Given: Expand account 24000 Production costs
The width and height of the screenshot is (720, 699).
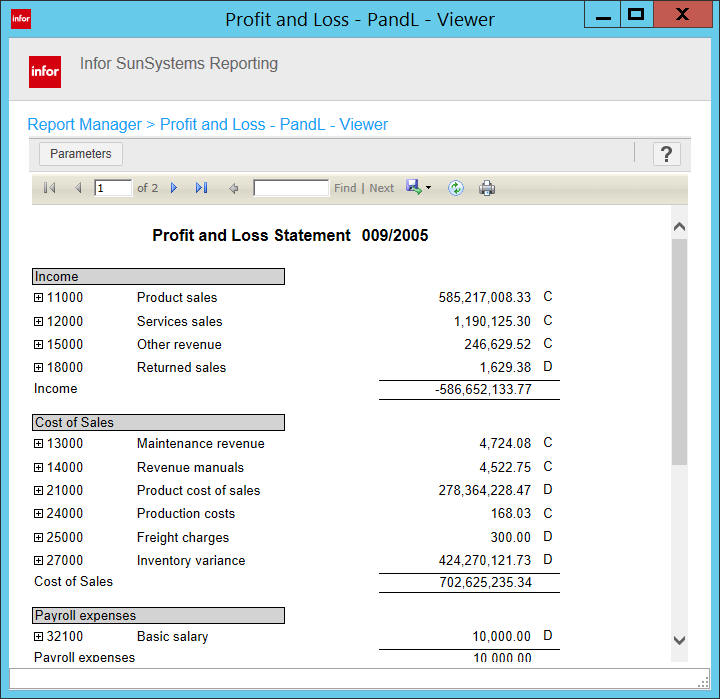Looking at the screenshot, I should click(39, 513).
